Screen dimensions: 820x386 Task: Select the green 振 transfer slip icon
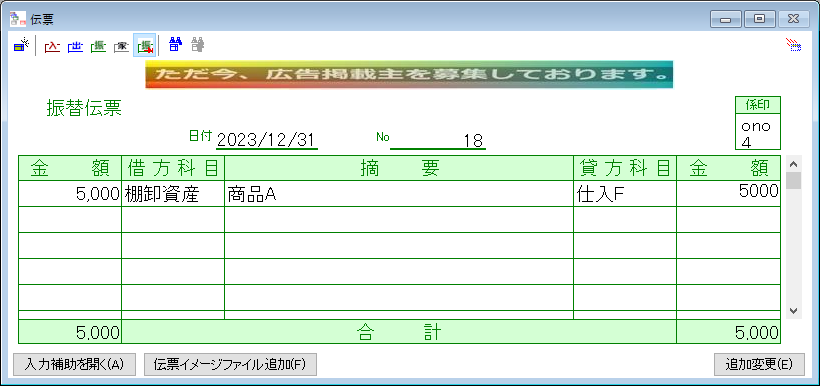[98, 46]
